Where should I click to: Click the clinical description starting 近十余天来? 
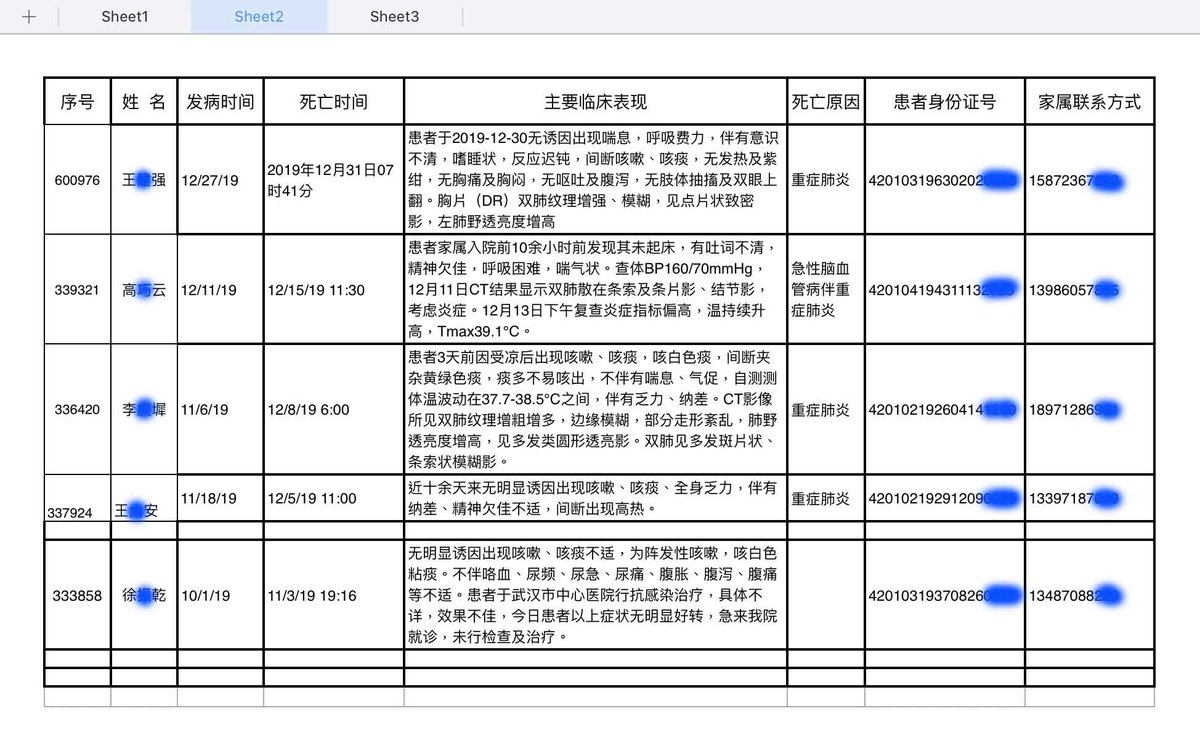point(595,498)
